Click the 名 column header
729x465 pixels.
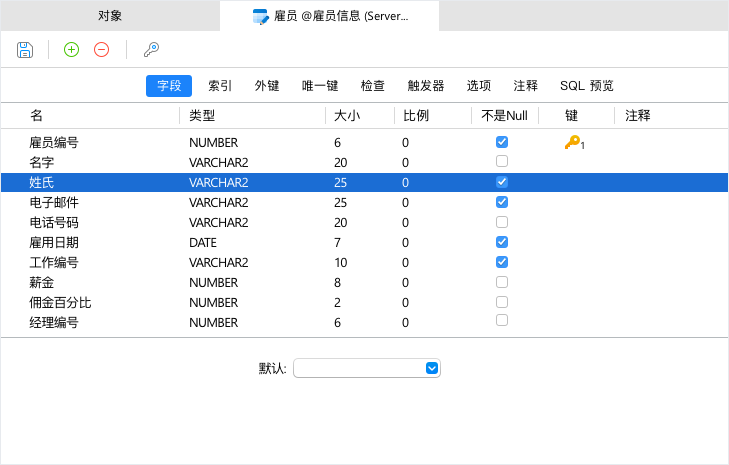pos(36,116)
